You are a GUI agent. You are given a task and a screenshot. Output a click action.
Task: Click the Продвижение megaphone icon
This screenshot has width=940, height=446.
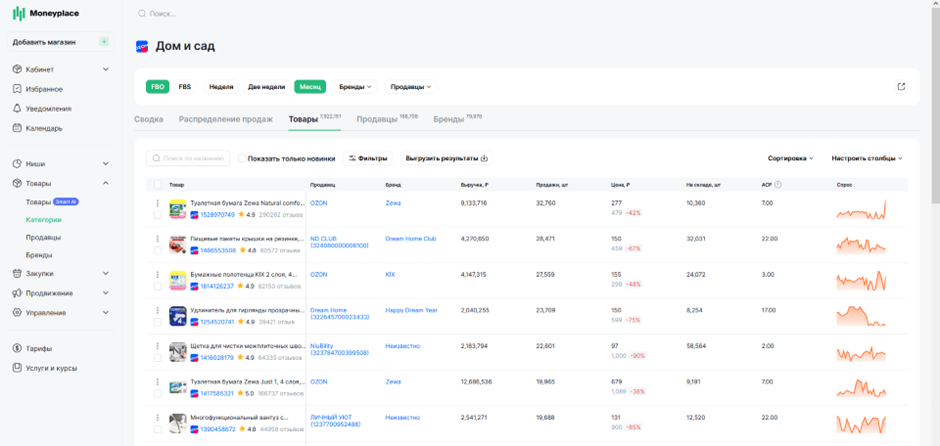(17, 293)
